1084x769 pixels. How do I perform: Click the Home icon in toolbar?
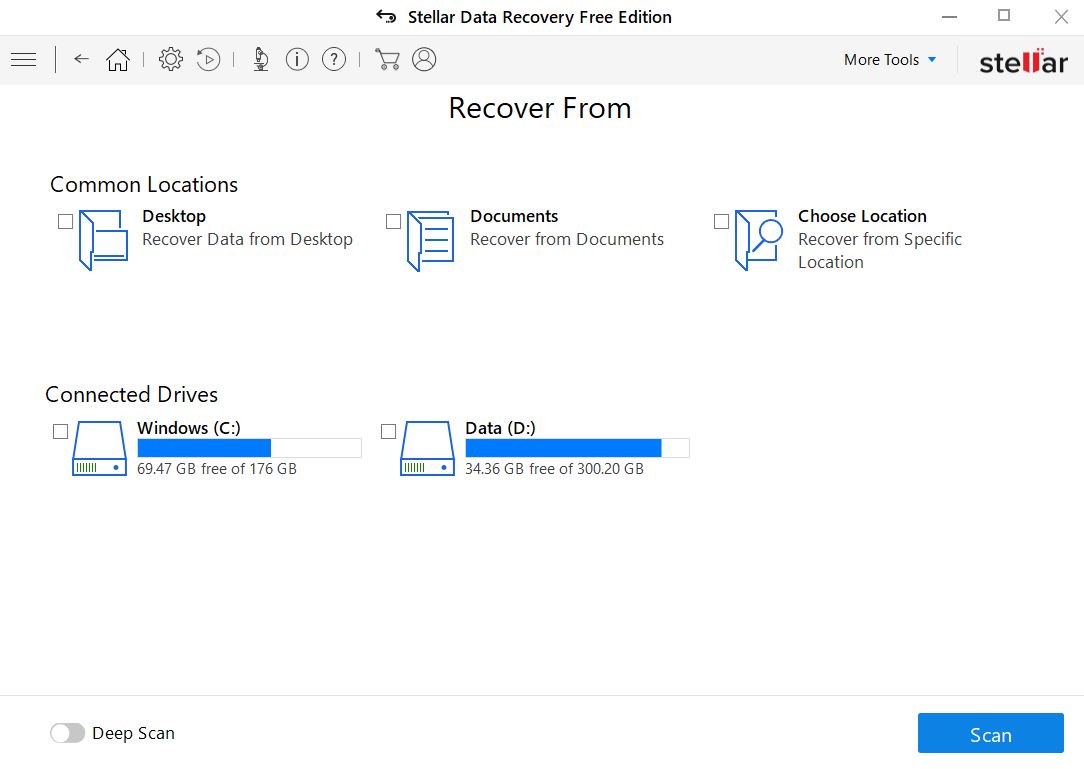pyautogui.click(x=118, y=59)
